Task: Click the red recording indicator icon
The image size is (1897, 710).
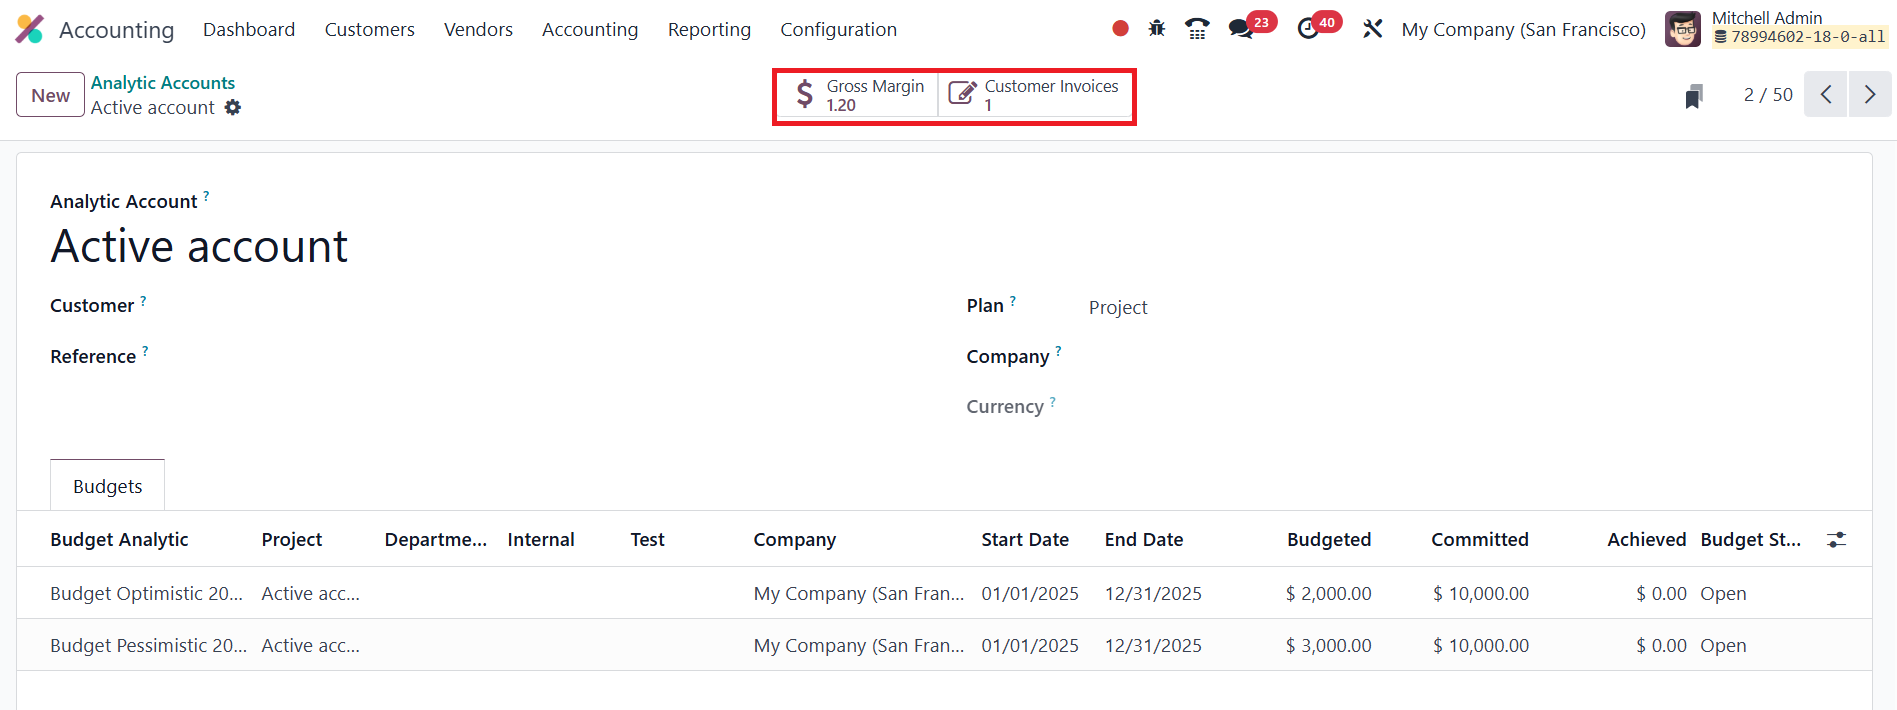Action: 1120,29
